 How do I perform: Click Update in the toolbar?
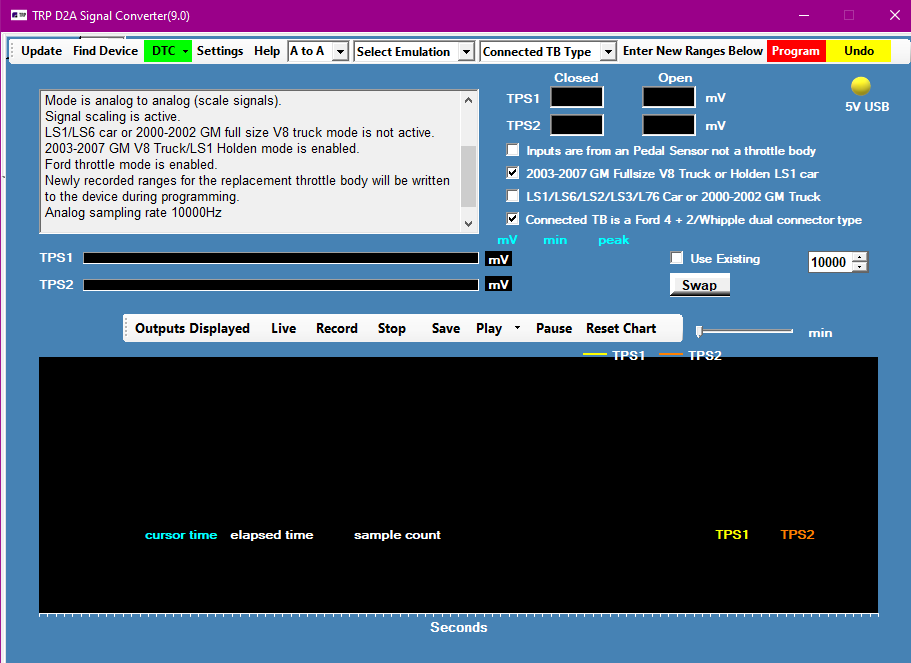point(41,51)
